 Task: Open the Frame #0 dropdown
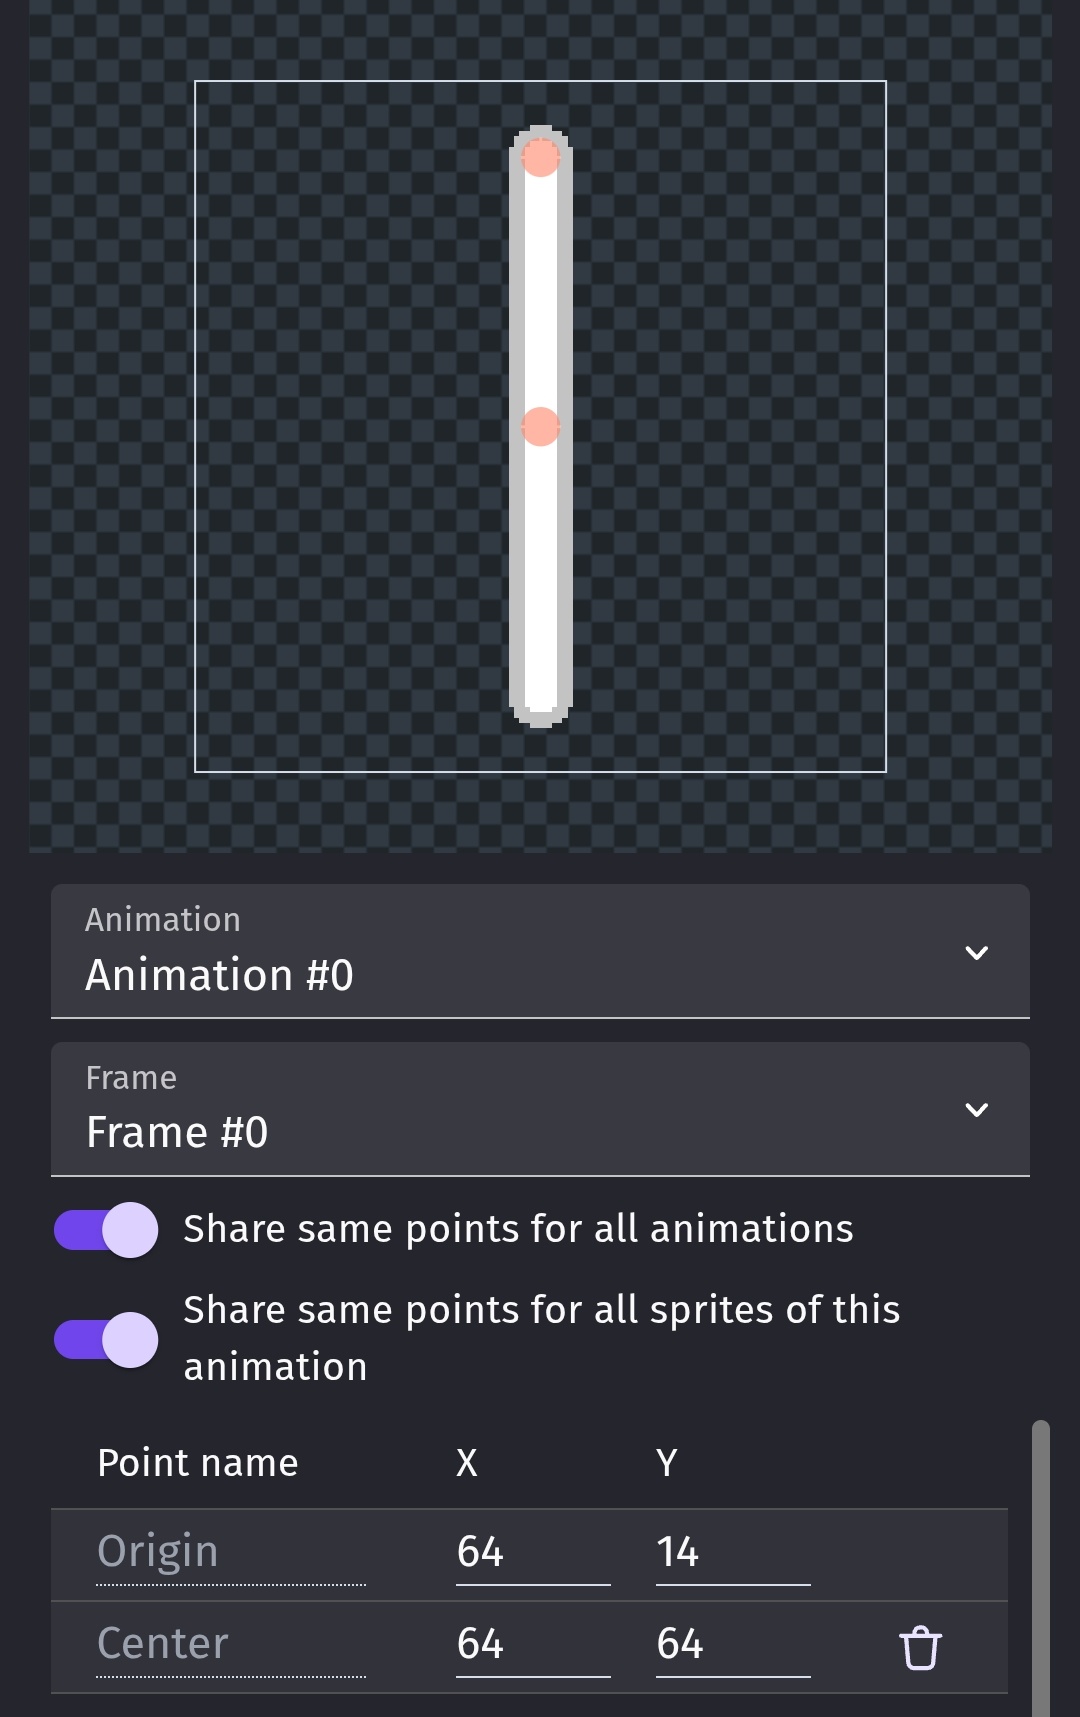540,1109
